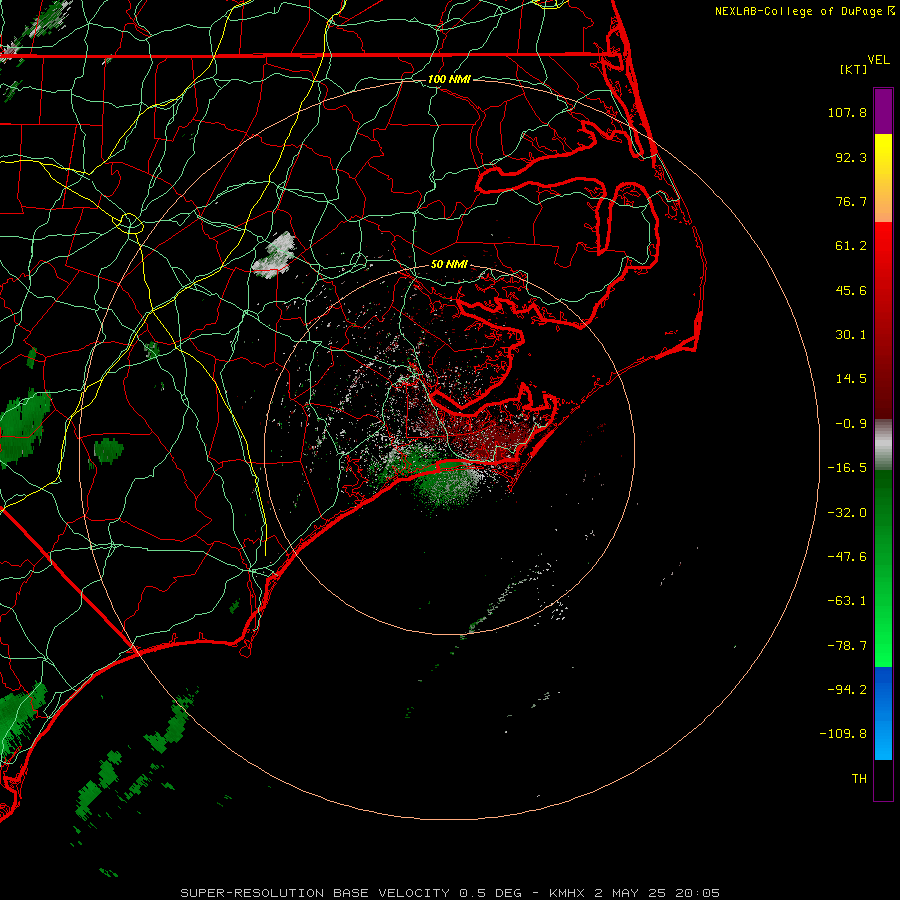Click the purple segment of color bar
The height and width of the screenshot is (900, 900).
coord(883,111)
